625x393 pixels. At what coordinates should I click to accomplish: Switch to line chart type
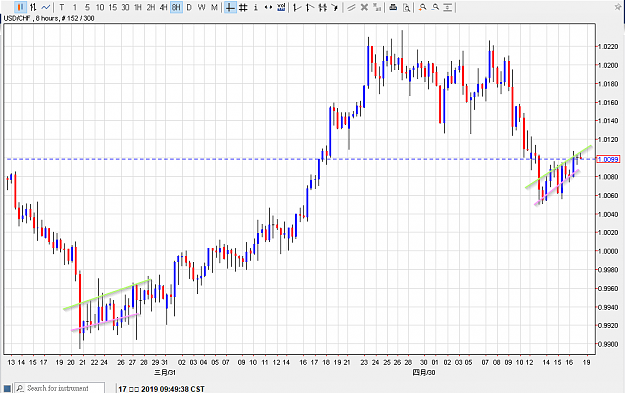click(x=46, y=7)
